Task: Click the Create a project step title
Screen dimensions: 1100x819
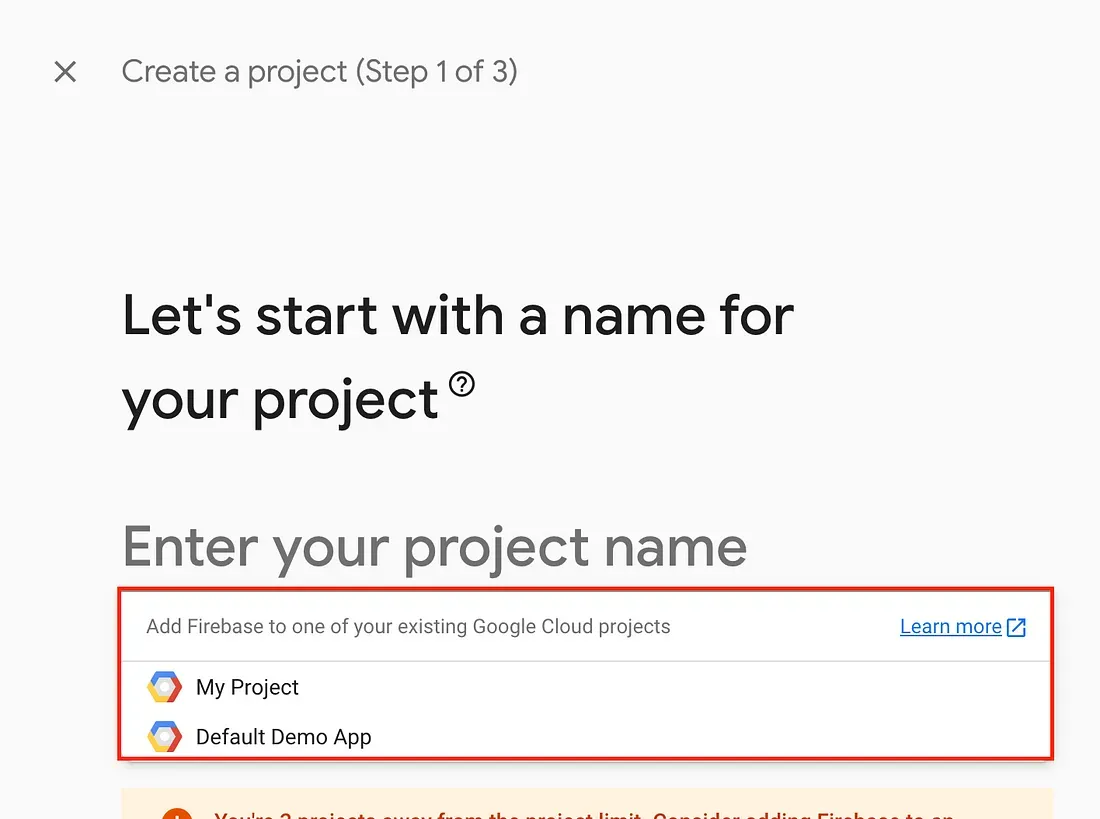Action: [x=319, y=72]
